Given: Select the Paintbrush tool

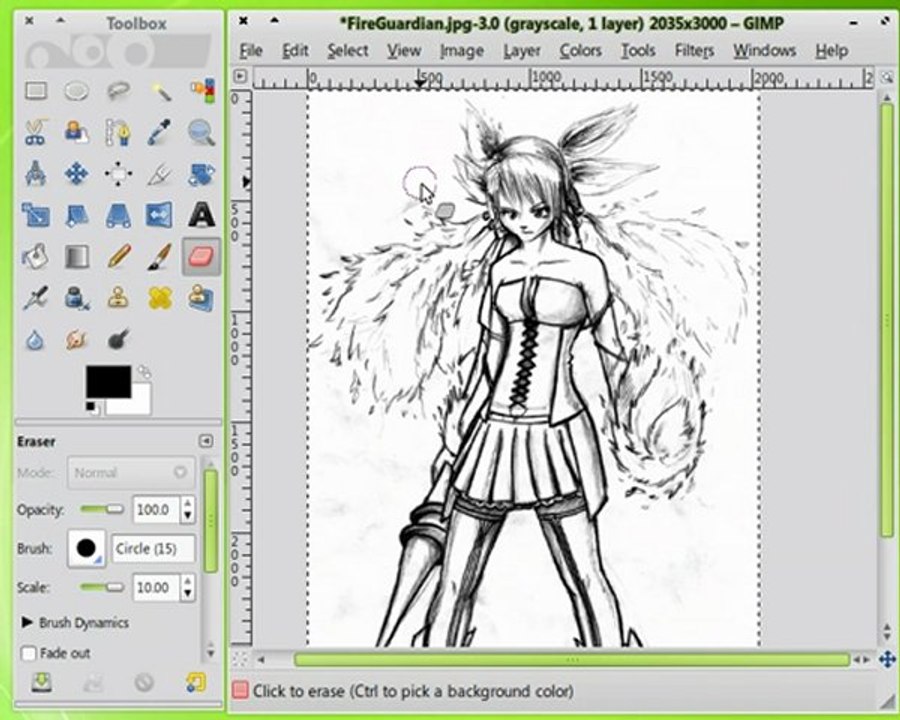Looking at the screenshot, I should coord(160,257).
